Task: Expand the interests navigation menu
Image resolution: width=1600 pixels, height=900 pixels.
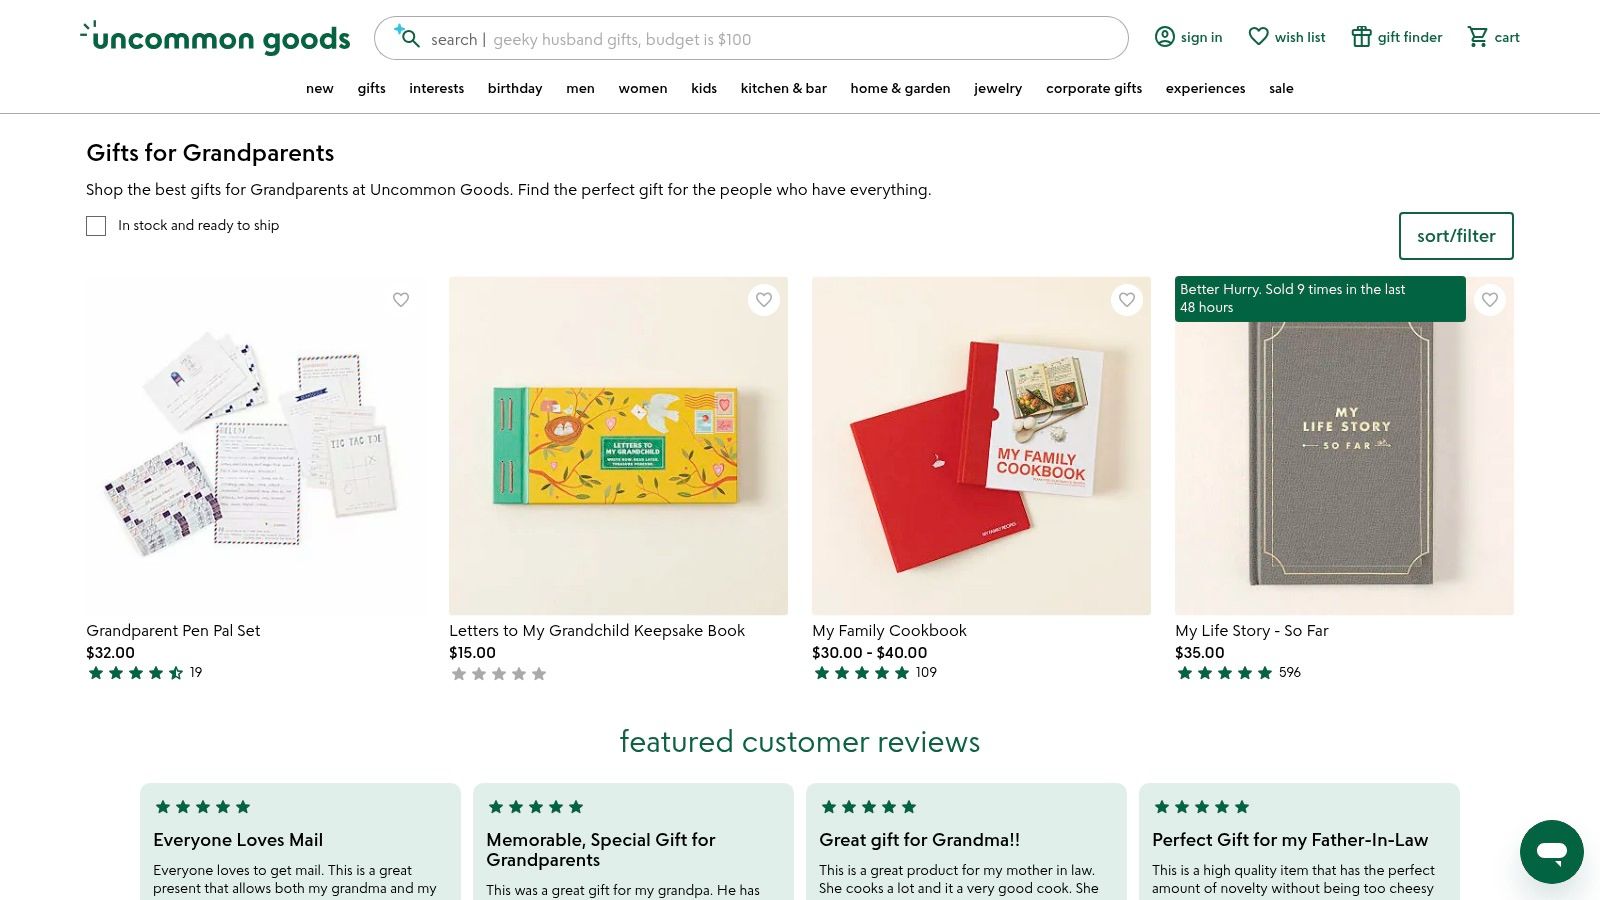Action: tap(436, 88)
